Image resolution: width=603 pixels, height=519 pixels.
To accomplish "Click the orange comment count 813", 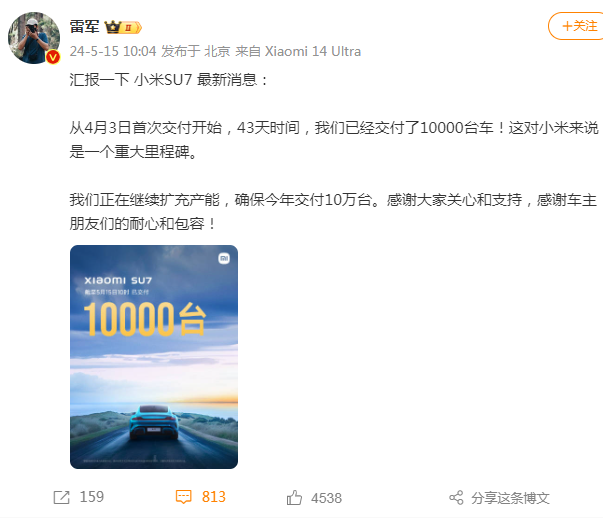I will [213, 497].
